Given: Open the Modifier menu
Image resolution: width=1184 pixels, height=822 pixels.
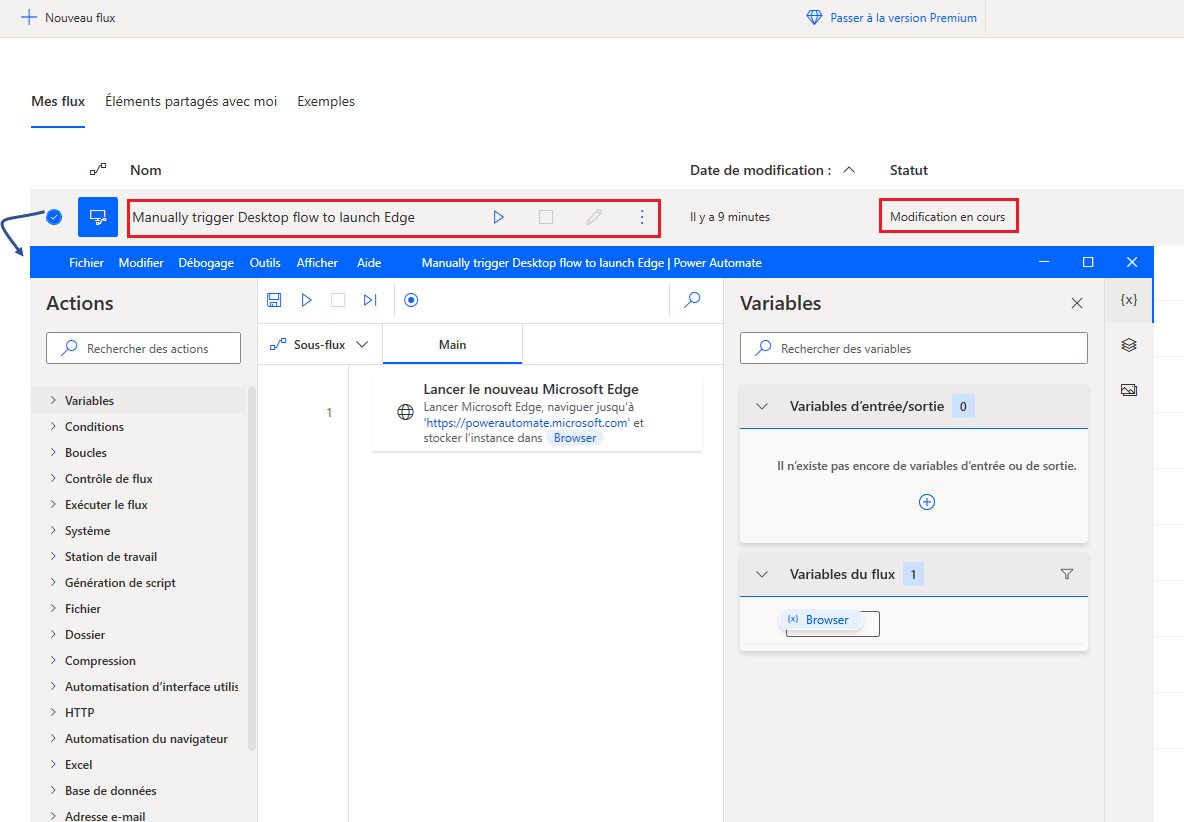Looking at the screenshot, I should pyautogui.click(x=141, y=263).
